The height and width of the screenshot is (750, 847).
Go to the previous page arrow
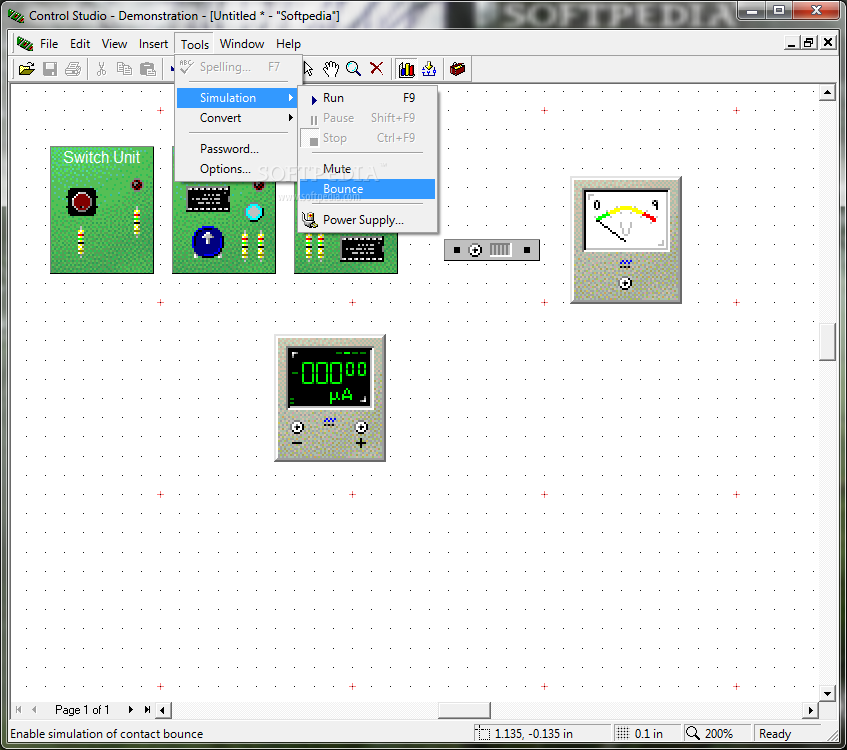35,709
